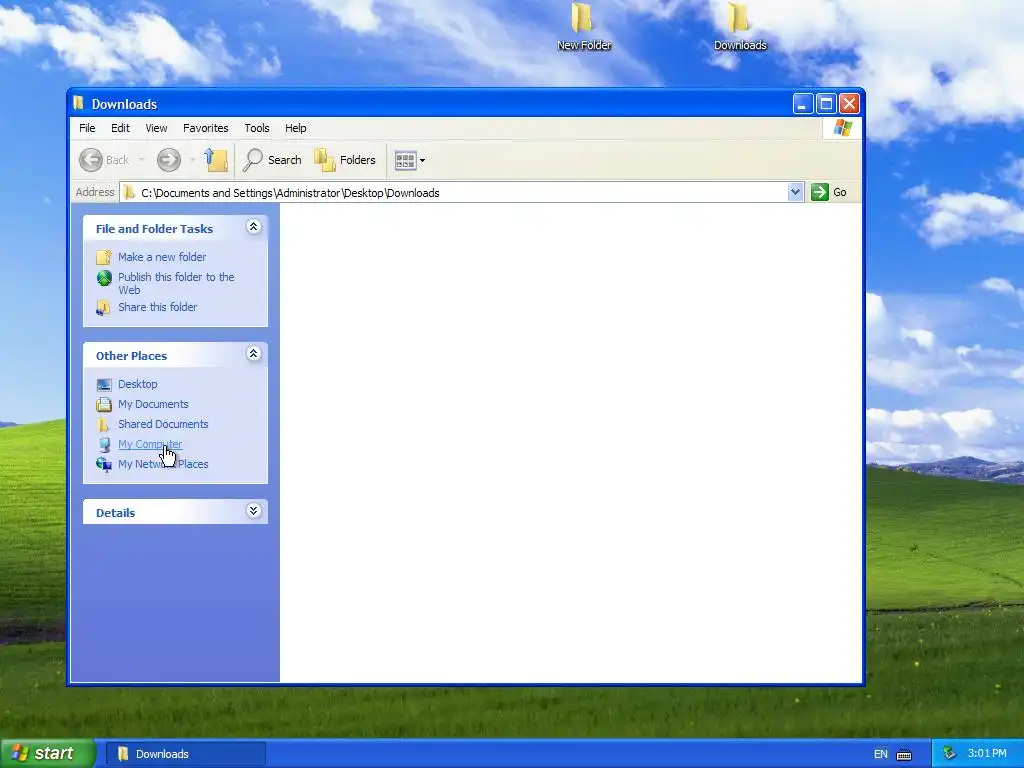
Task: Collapse the Other Places panel
Action: click(253, 354)
